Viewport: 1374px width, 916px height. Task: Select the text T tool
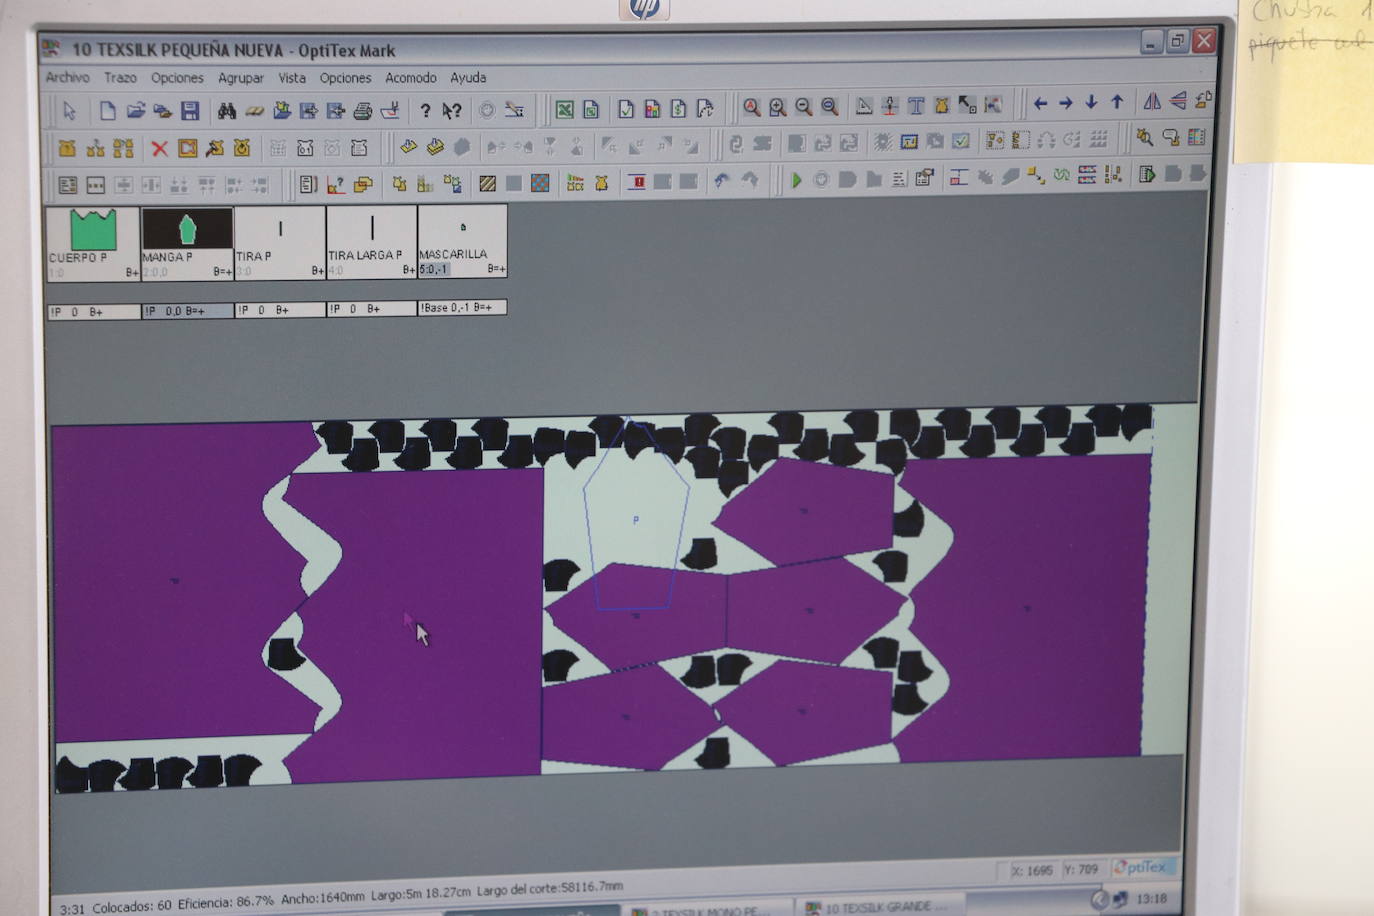(915, 106)
